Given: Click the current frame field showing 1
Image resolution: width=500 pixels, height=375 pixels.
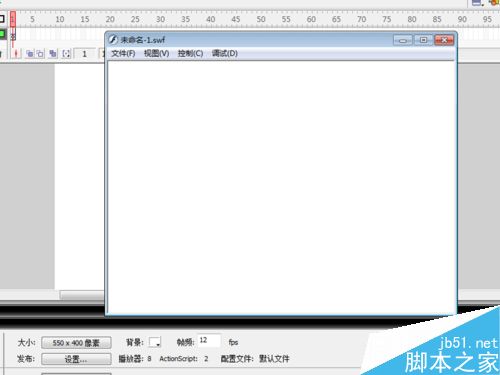Looking at the screenshot, I should point(84,54).
